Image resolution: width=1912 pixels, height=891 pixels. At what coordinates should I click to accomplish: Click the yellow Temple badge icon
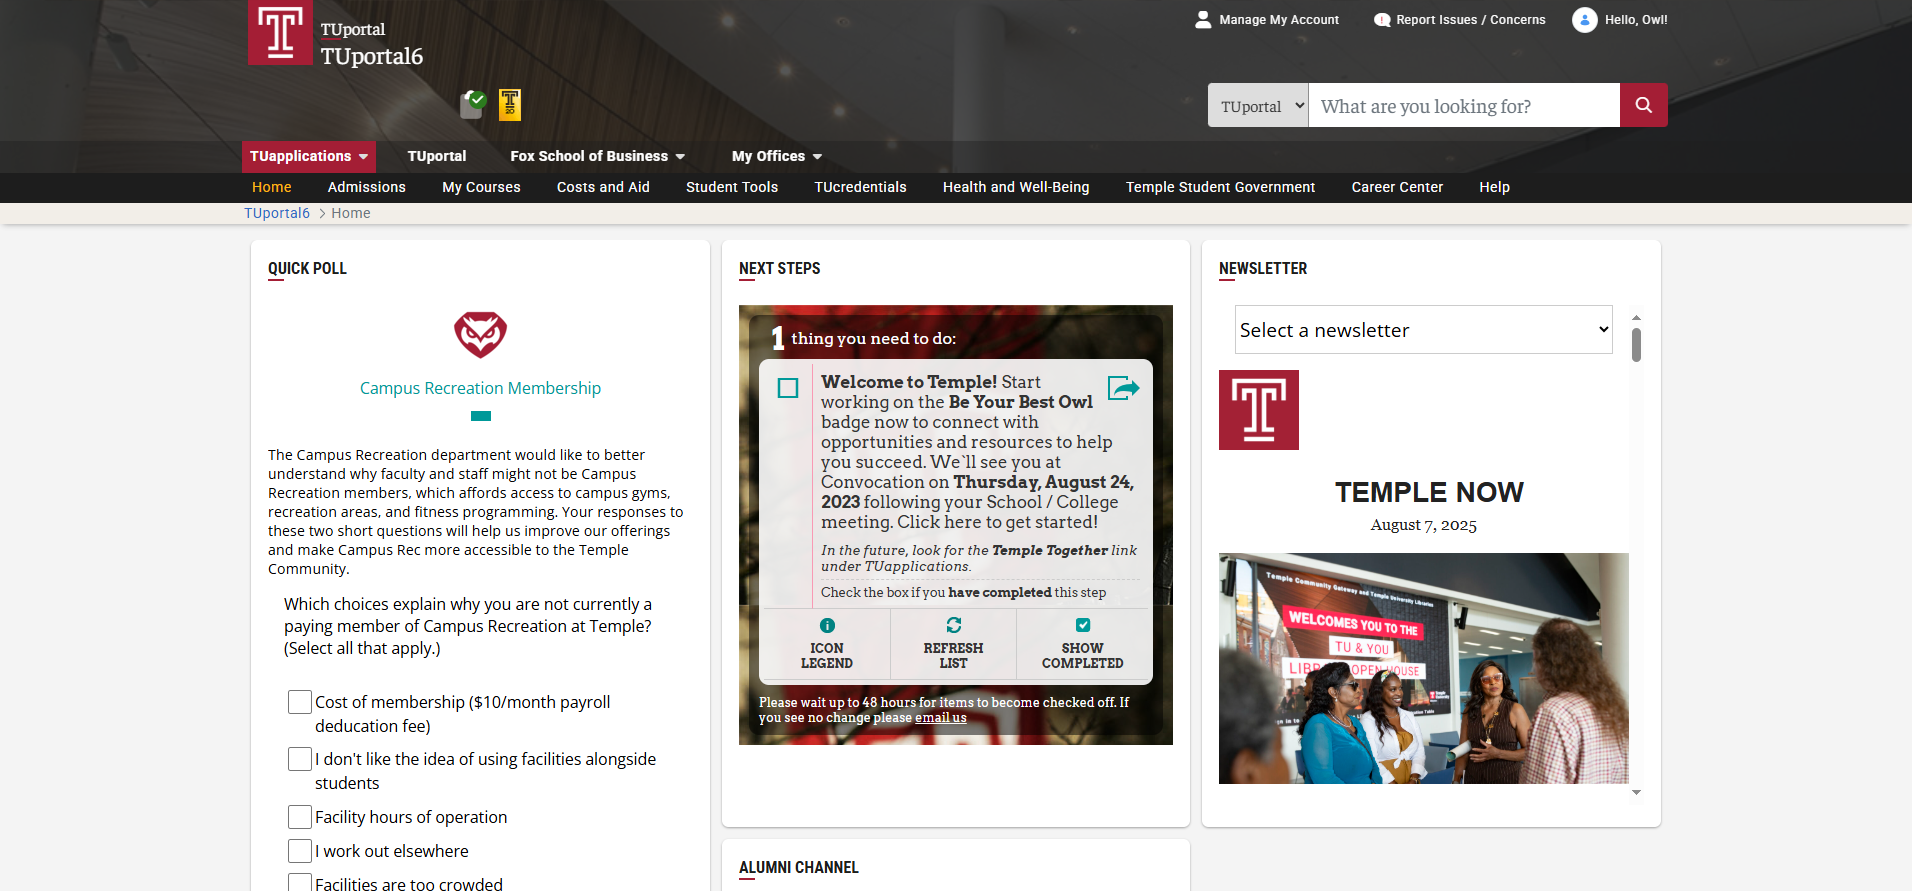(510, 104)
